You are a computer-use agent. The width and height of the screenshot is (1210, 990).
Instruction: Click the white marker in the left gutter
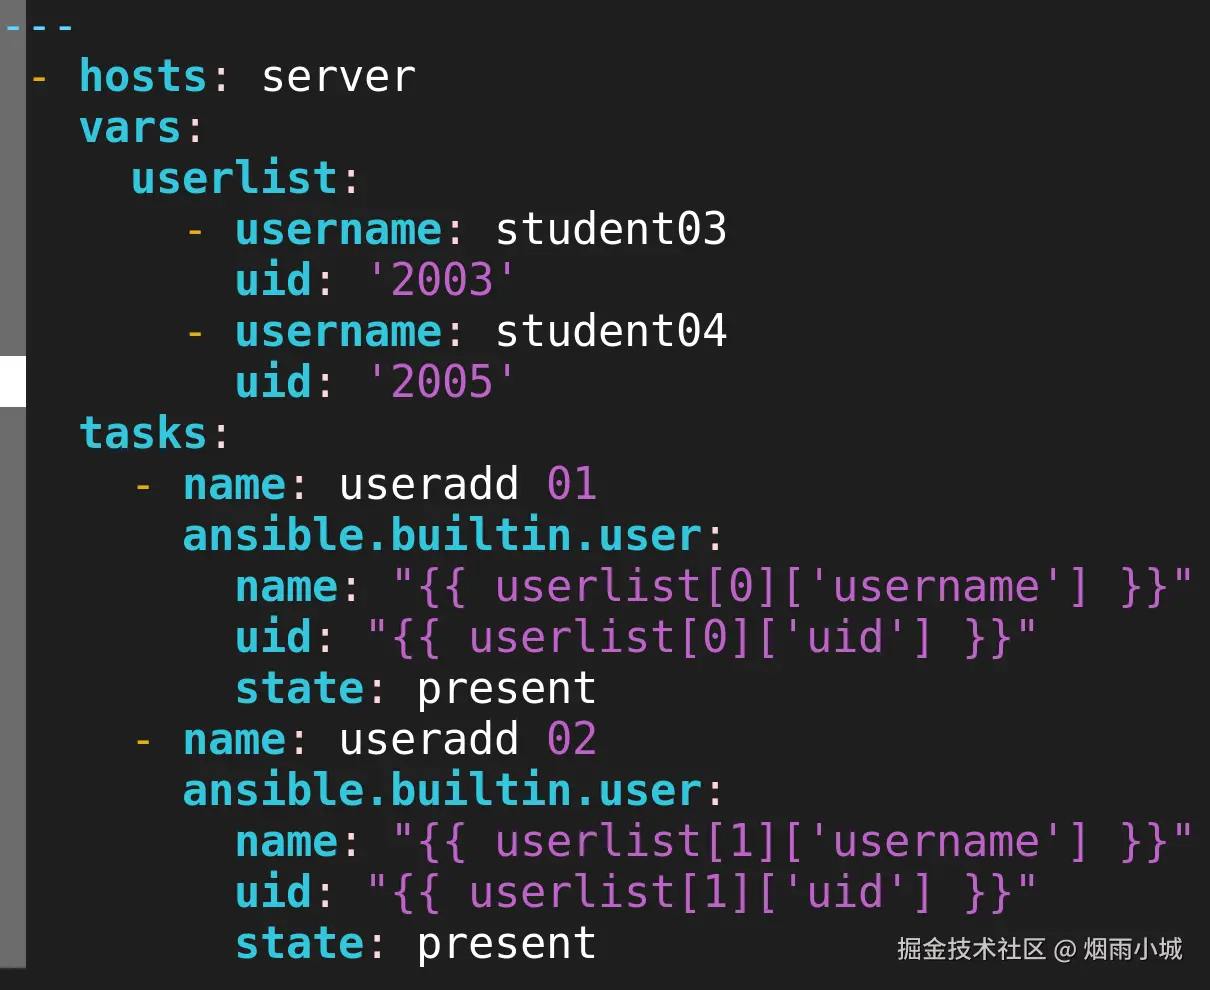(x=12, y=381)
